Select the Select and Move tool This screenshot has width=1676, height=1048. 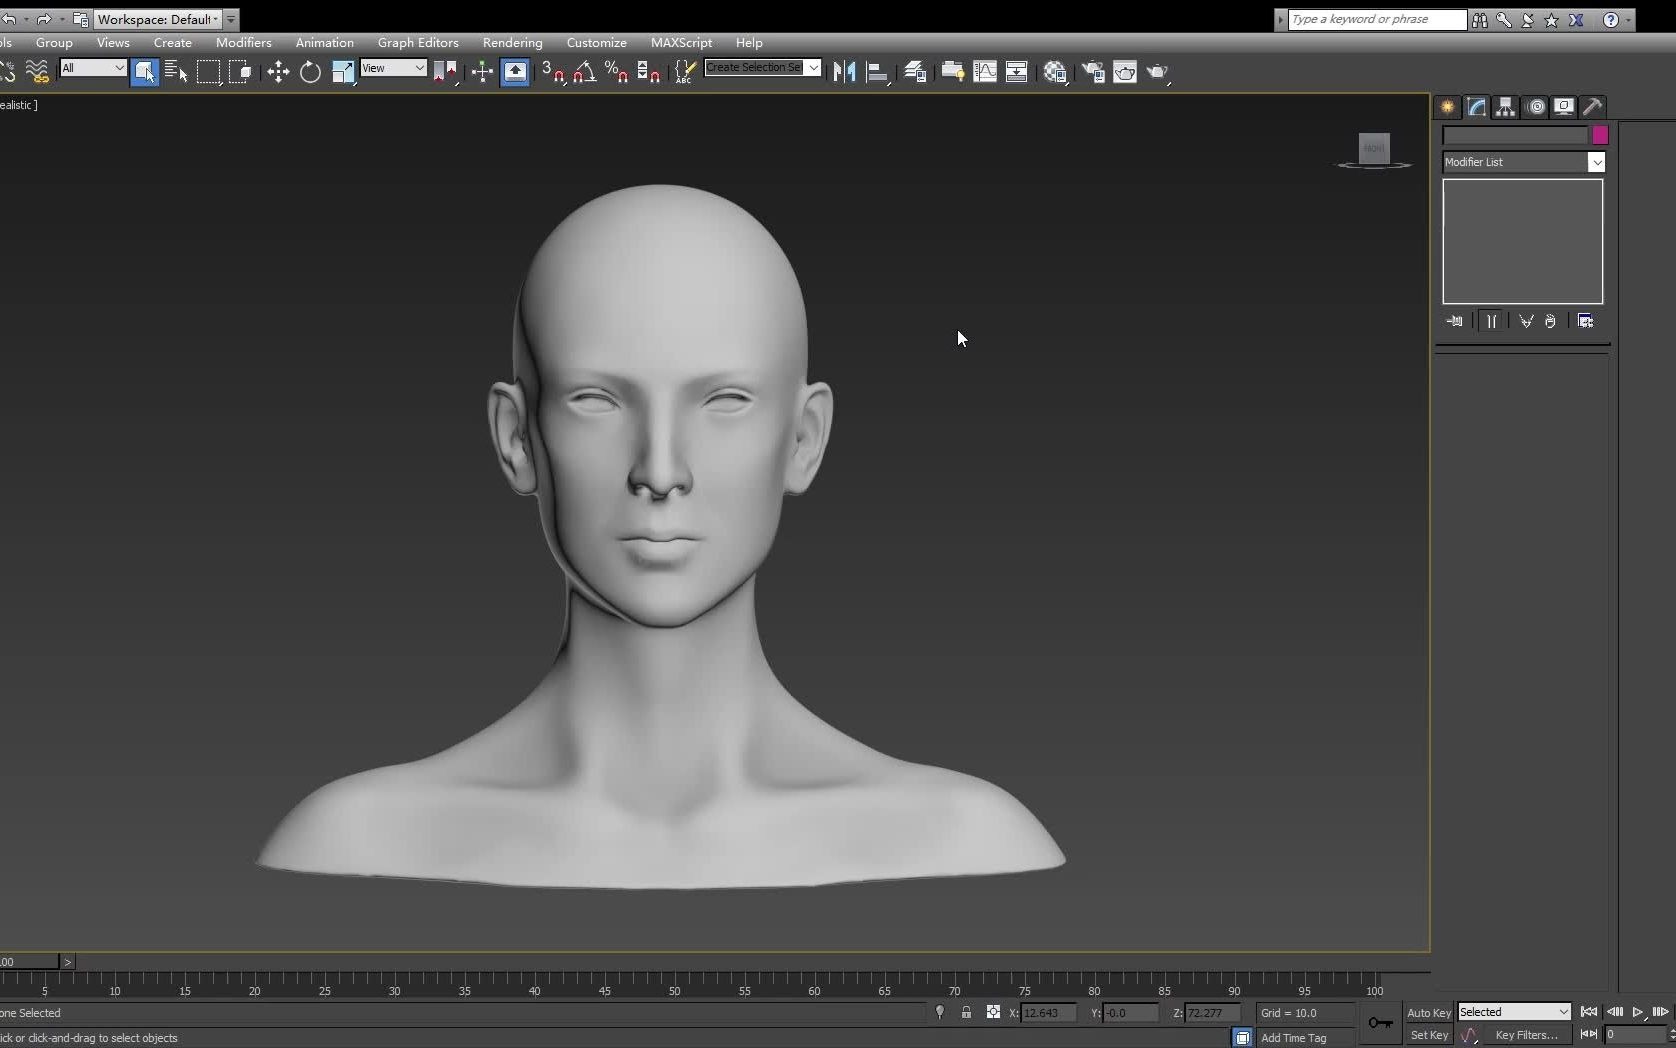pos(277,71)
